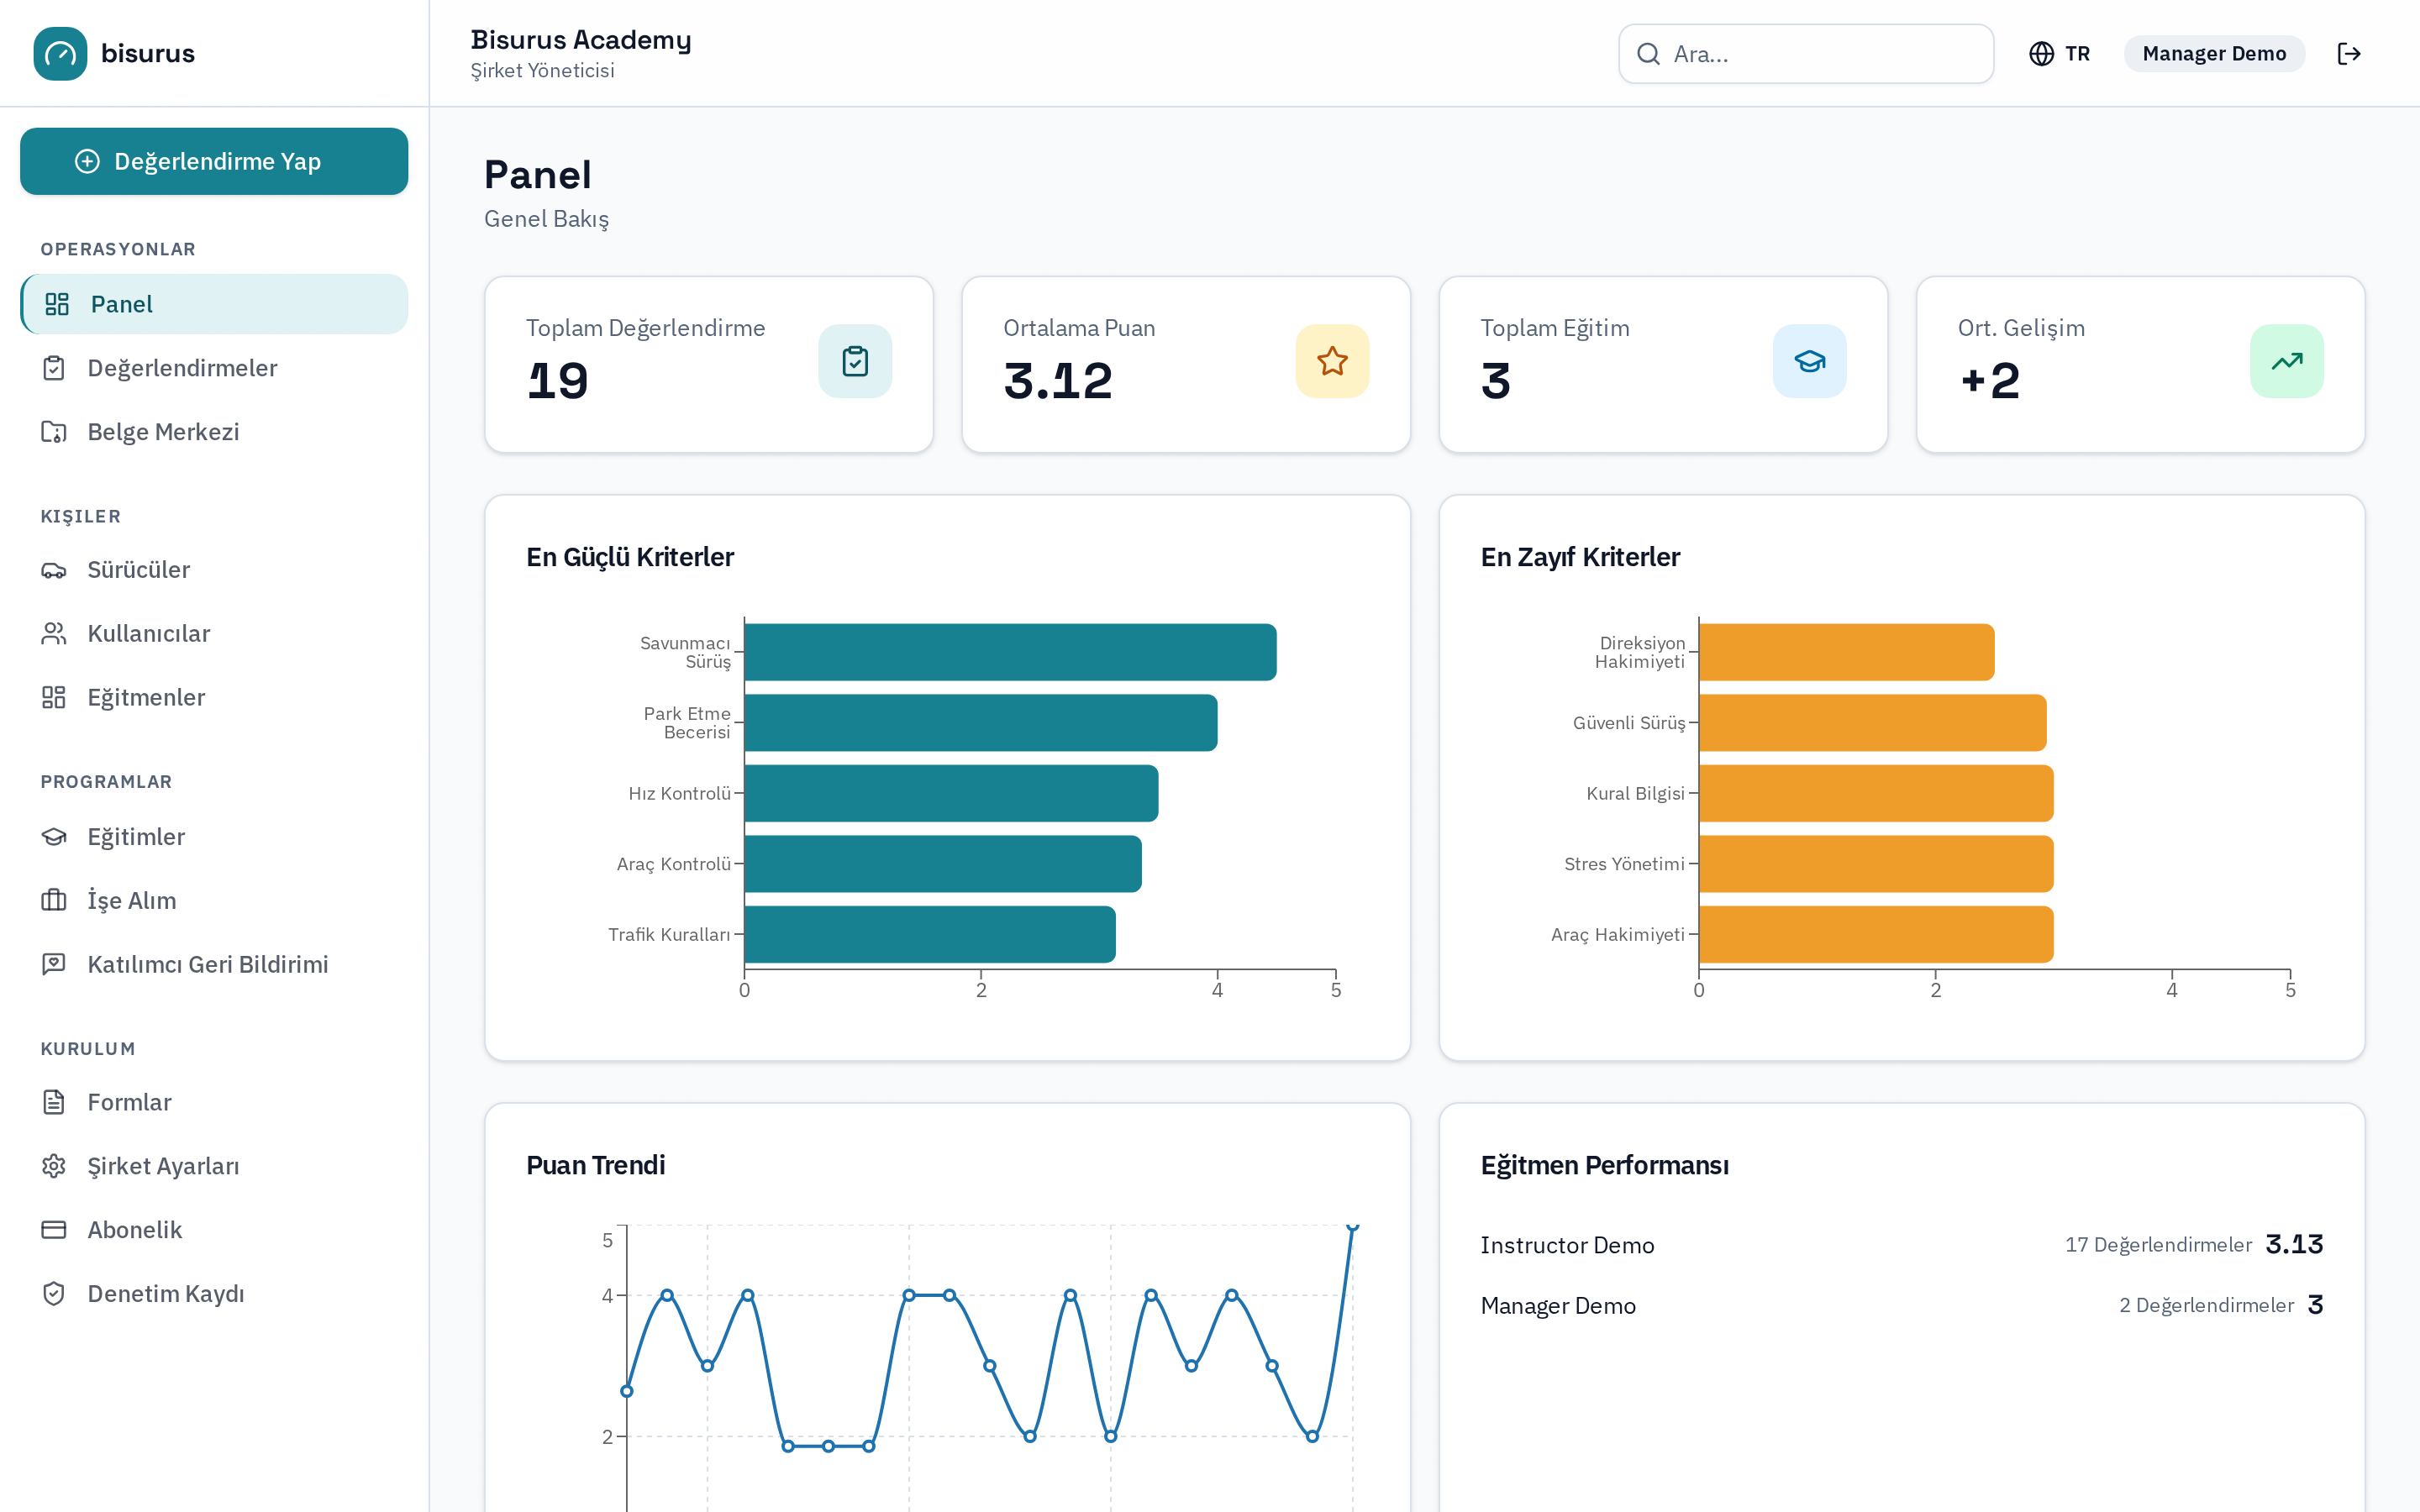
Task: Select the Kural Bilgisi orange bar
Action: 1876,793
